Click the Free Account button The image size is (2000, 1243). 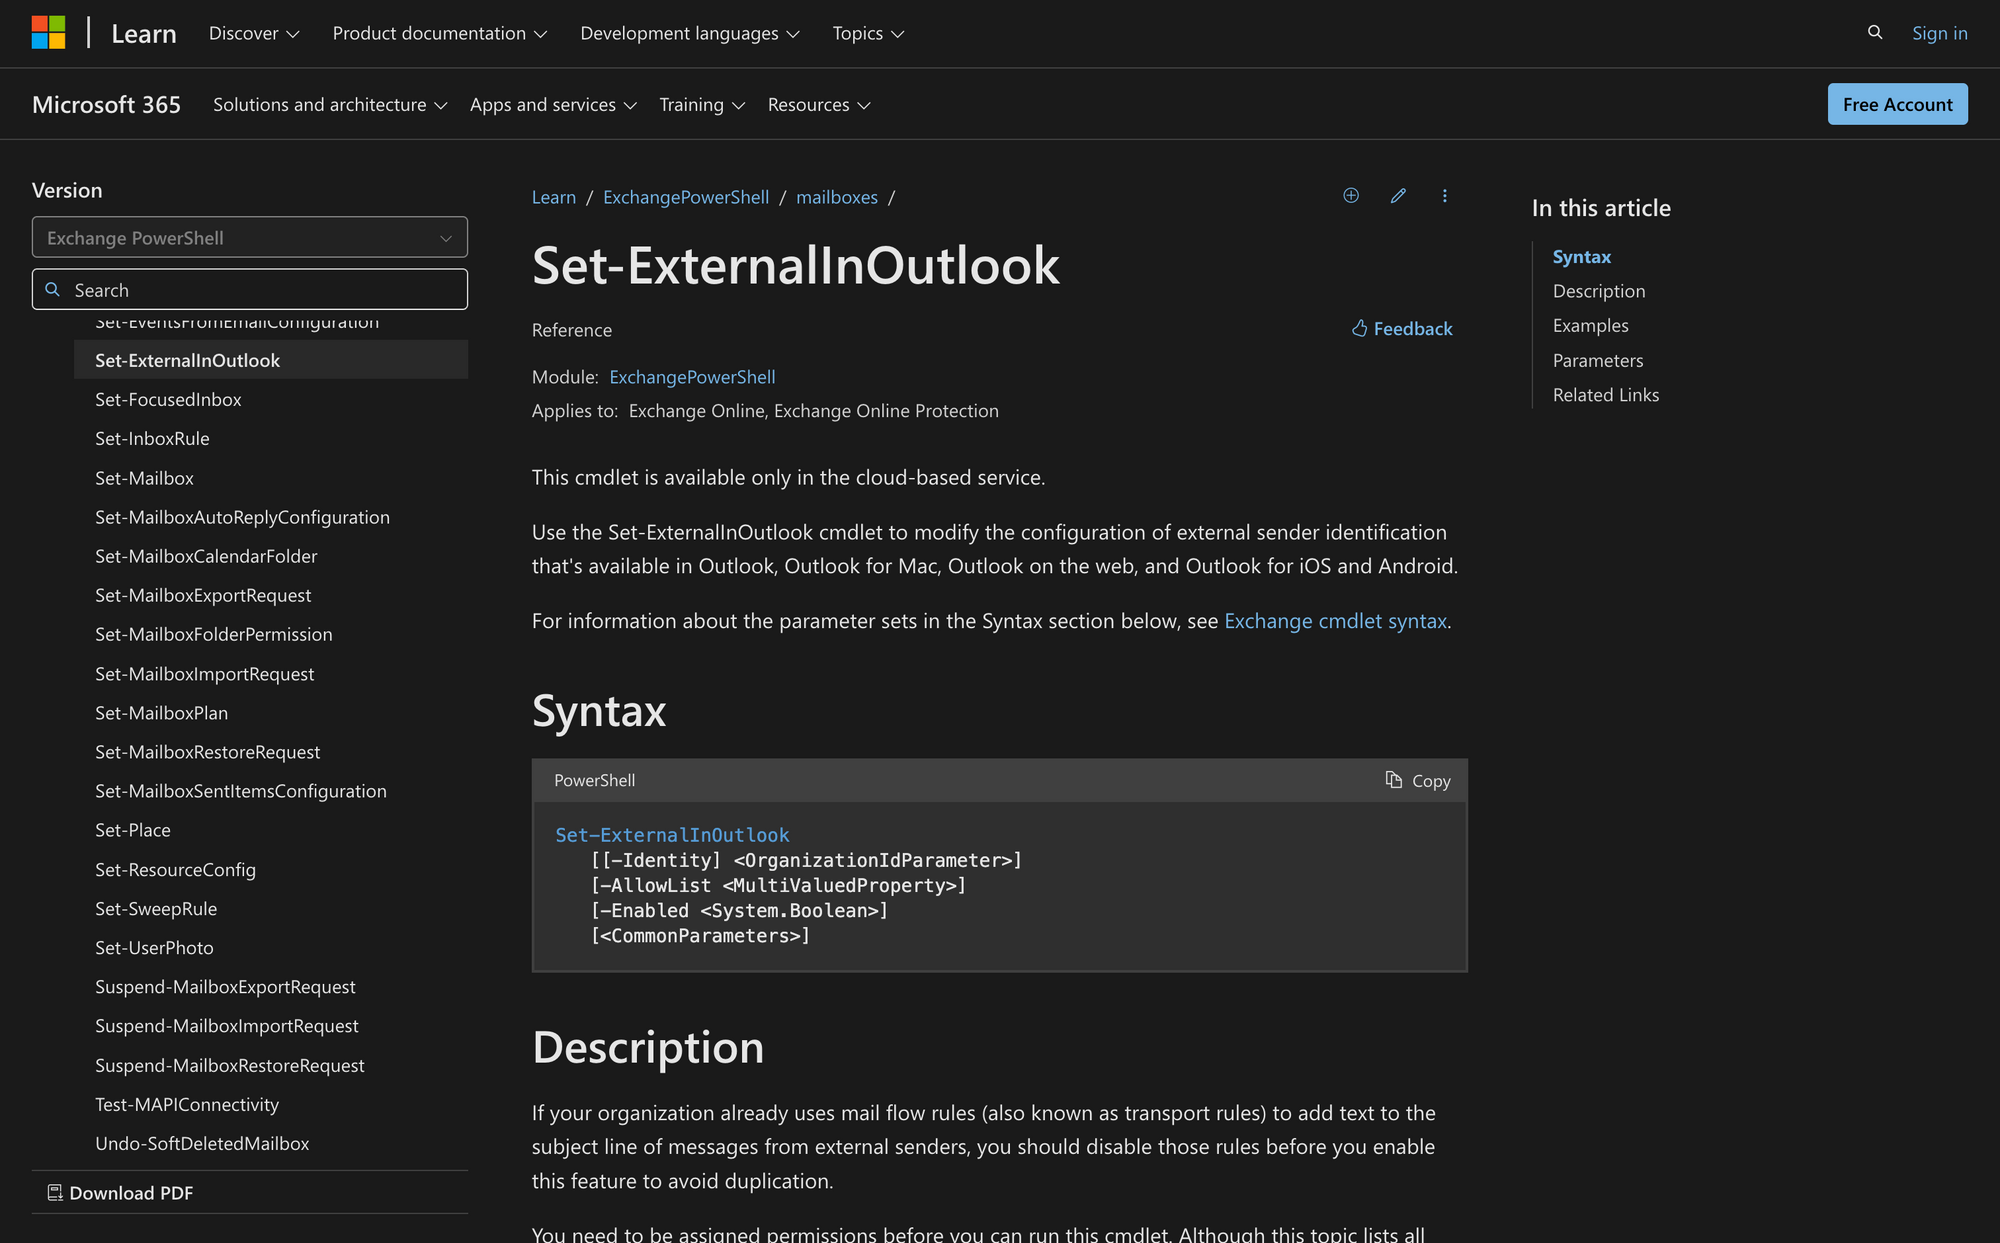pos(1897,104)
